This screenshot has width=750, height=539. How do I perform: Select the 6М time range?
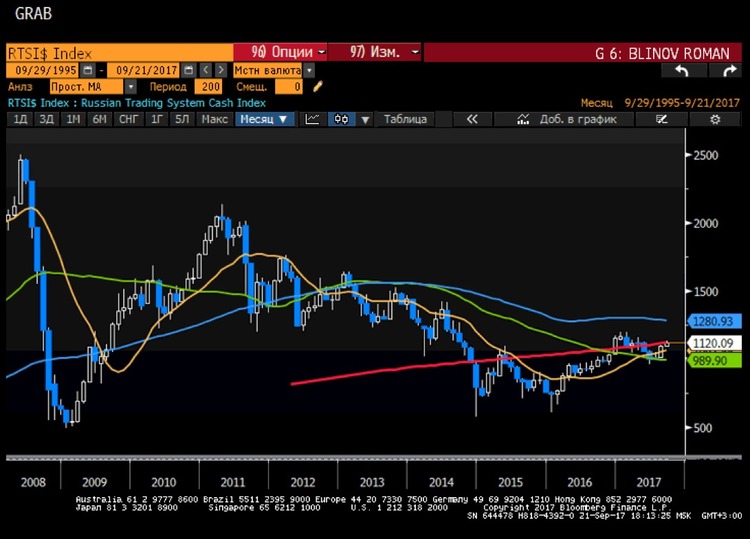(x=99, y=119)
